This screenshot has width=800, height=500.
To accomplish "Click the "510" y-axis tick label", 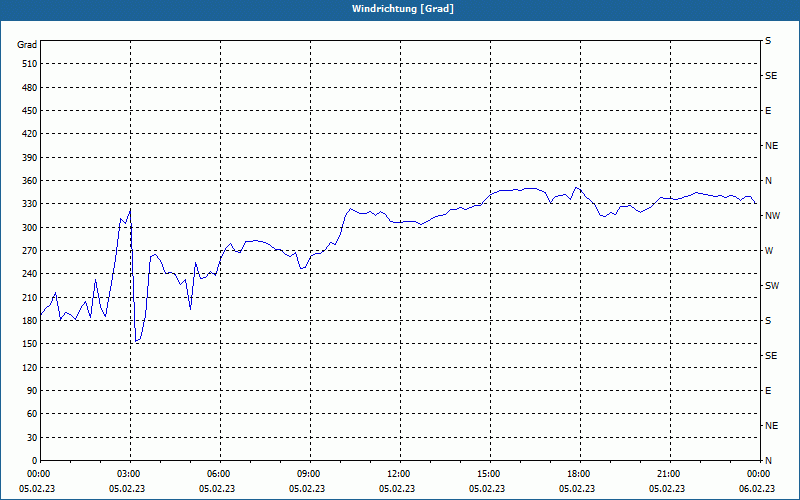I will 30,64.
